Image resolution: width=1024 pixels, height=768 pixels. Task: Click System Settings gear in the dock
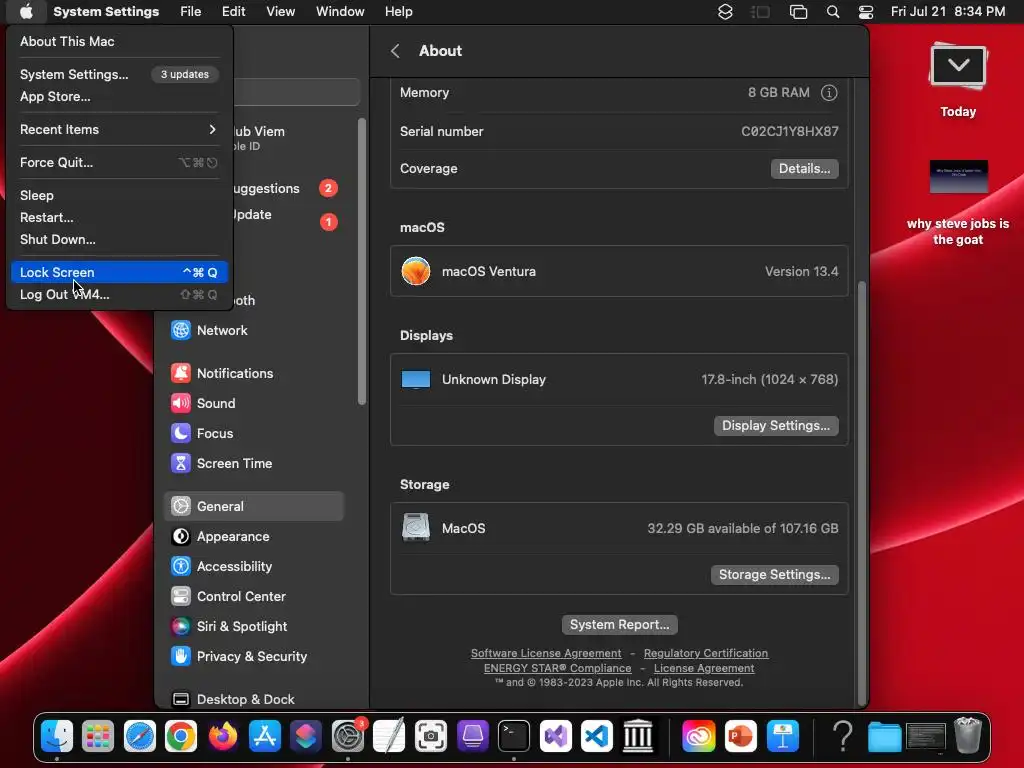[347, 736]
